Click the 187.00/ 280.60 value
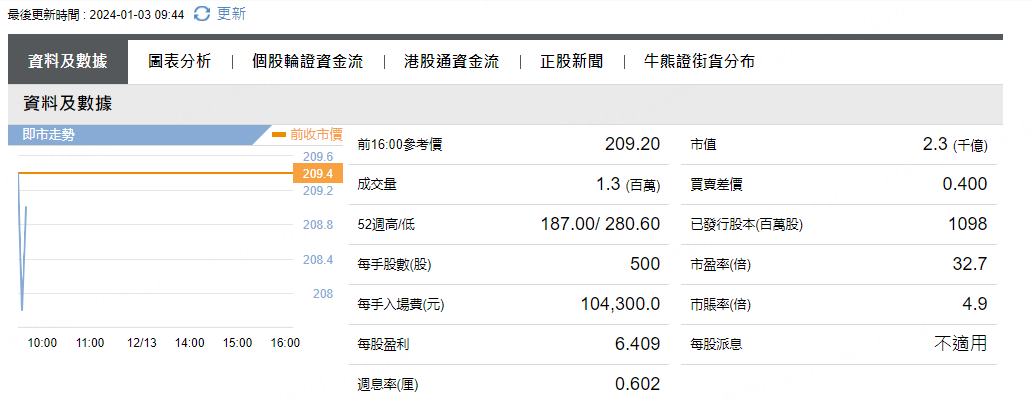1035x402 pixels. point(600,224)
